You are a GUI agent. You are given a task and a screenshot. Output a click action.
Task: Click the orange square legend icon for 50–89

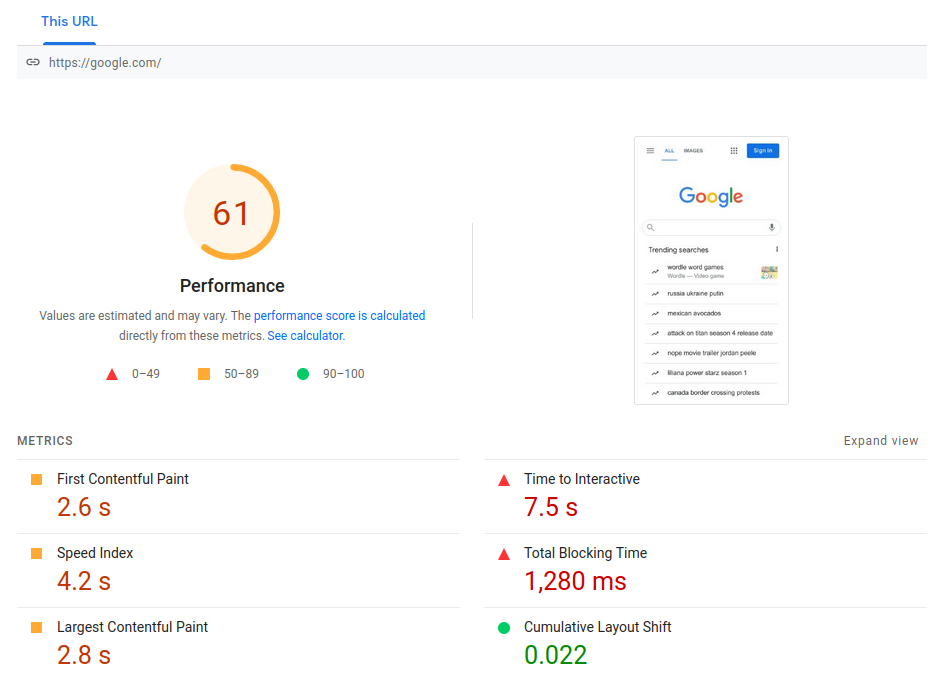pyautogui.click(x=204, y=374)
